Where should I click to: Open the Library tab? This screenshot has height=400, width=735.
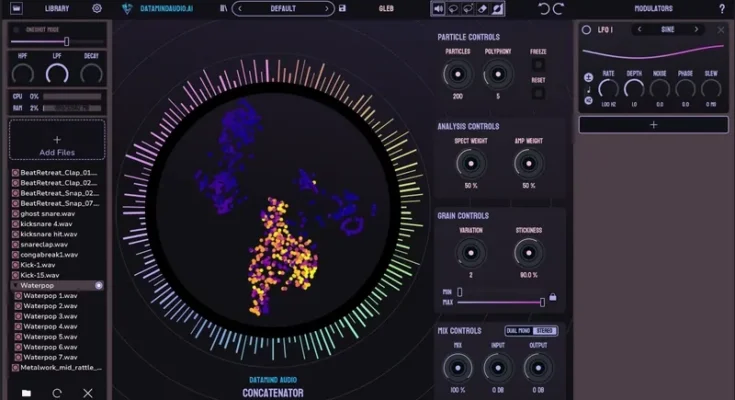point(57,8)
